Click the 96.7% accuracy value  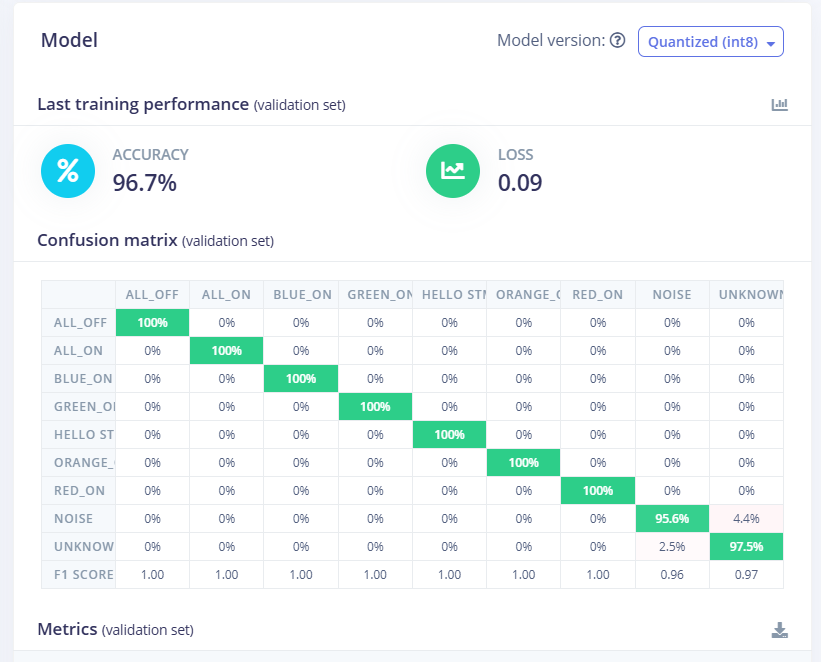click(x=145, y=183)
